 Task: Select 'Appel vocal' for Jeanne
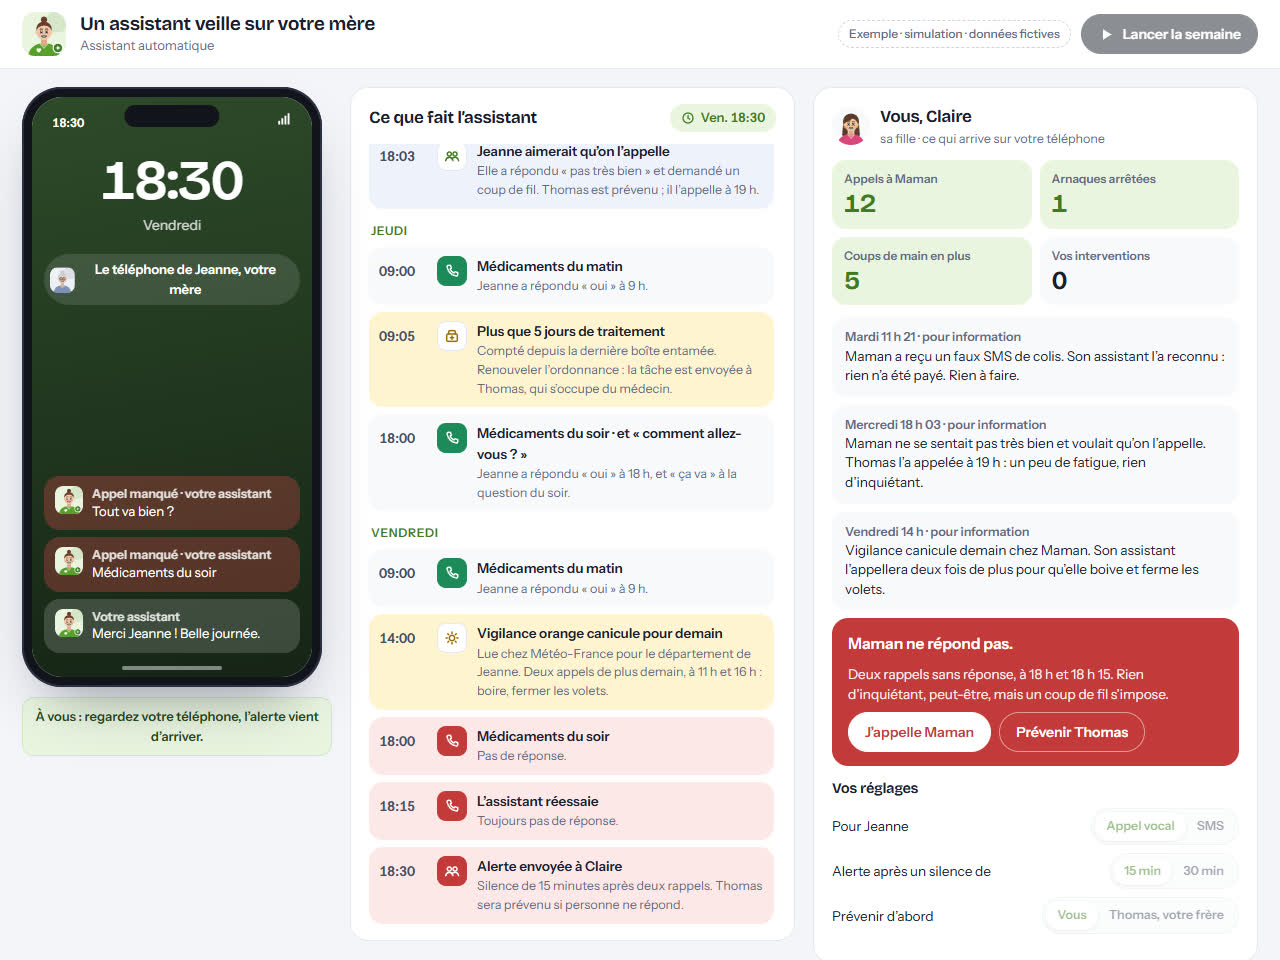1140,826
